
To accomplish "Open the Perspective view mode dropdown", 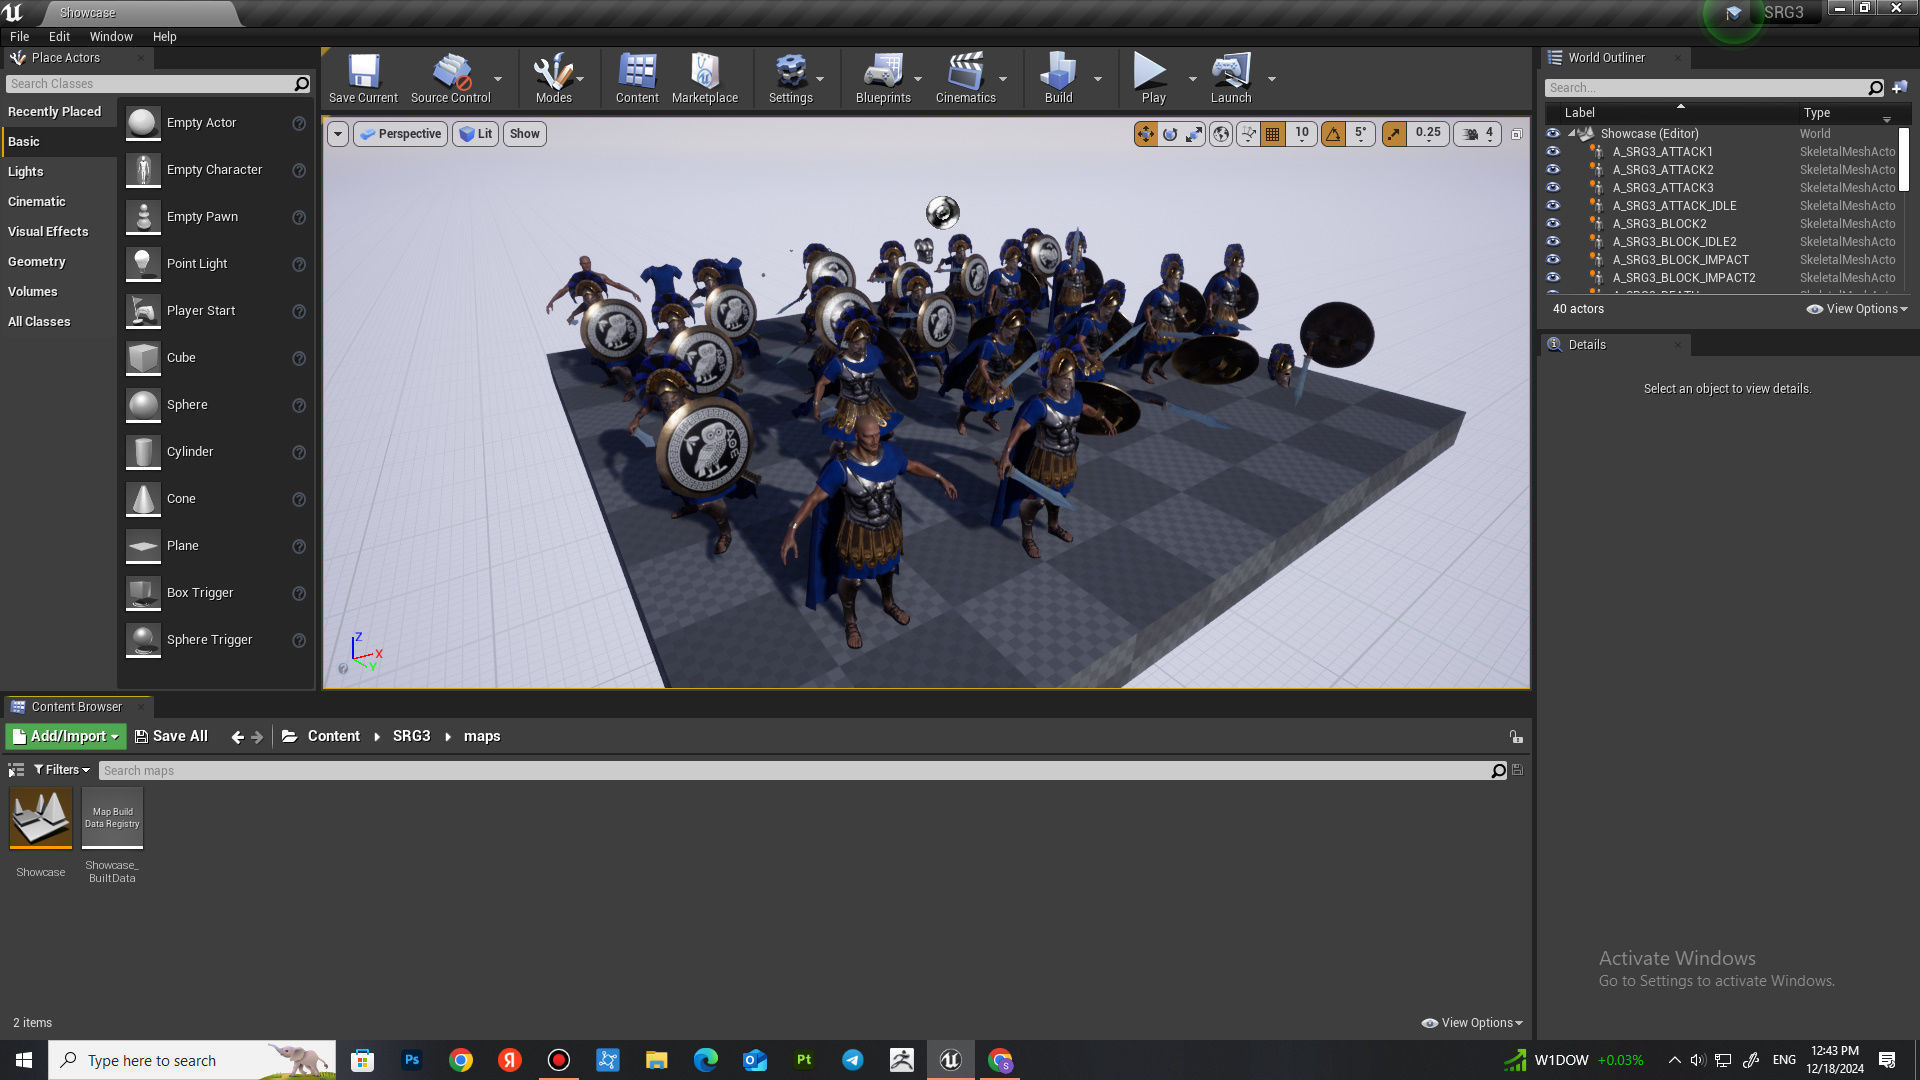I will coord(401,134).
